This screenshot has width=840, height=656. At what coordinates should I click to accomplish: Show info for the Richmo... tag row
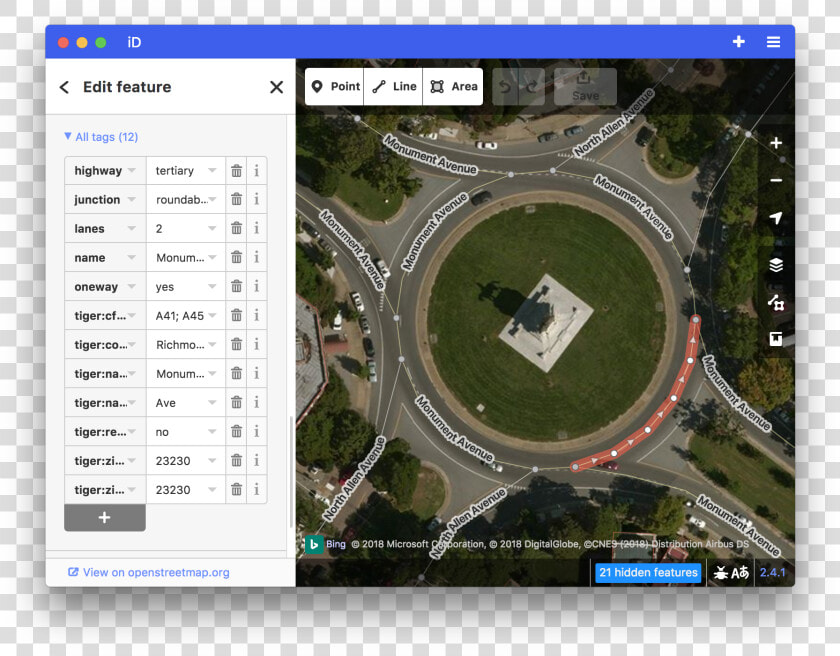257,344
